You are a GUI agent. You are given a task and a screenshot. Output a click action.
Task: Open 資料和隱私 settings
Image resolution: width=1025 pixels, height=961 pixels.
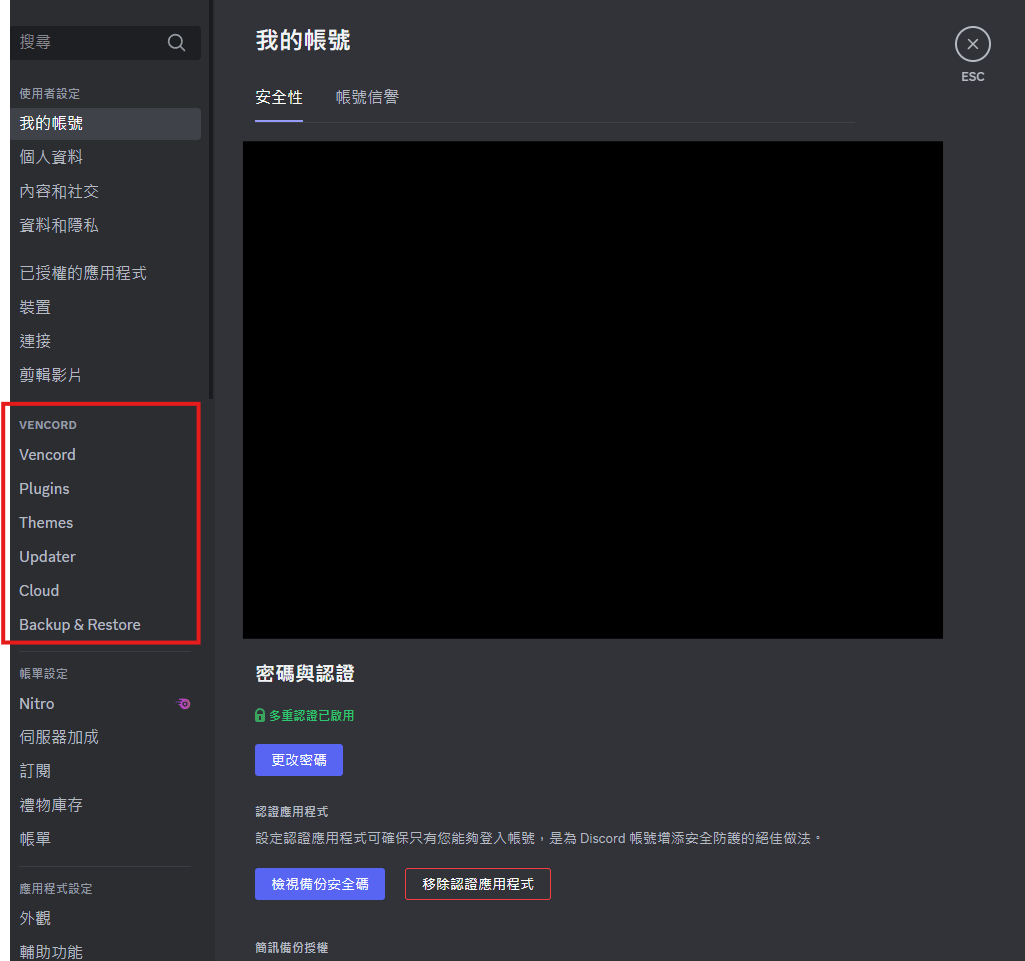105,225
